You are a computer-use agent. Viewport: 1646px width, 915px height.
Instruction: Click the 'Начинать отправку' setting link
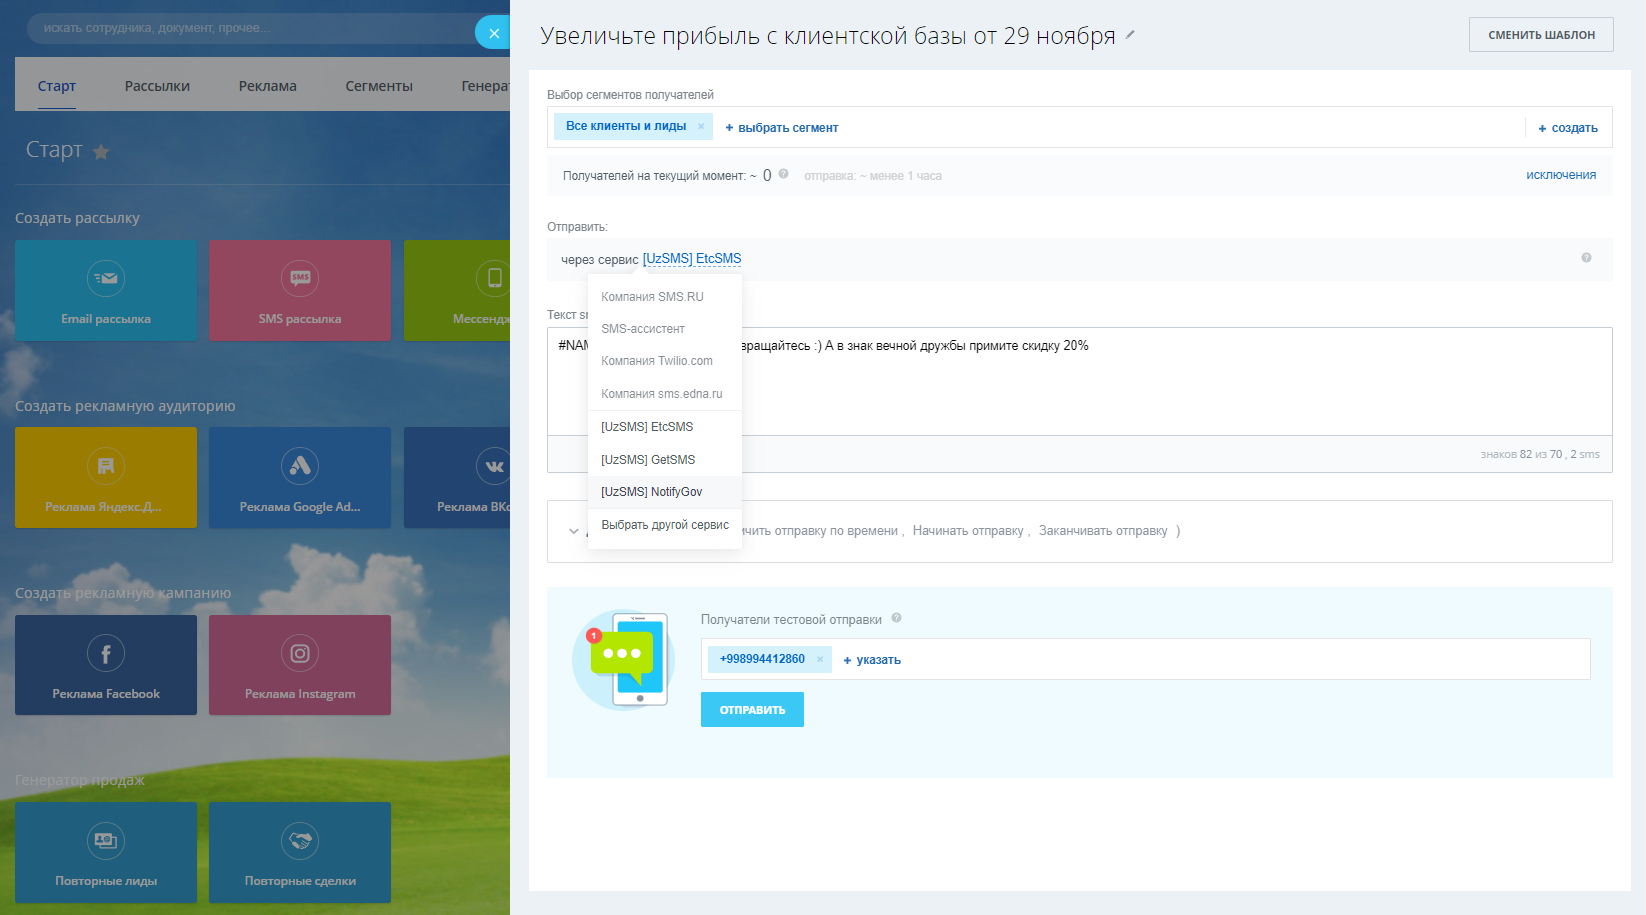968,531
